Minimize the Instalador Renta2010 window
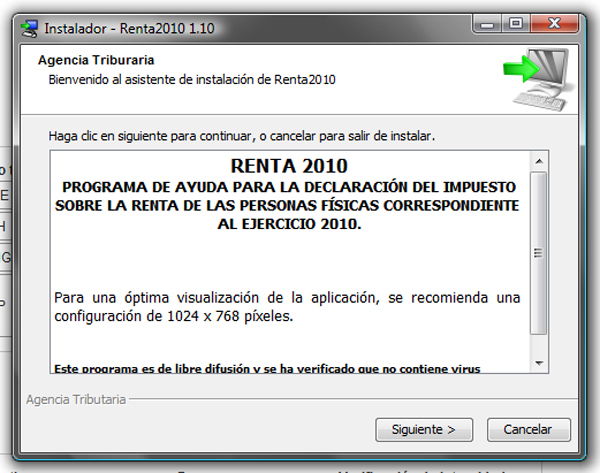Viewport: 600px width, 473px height. point(487,24)
